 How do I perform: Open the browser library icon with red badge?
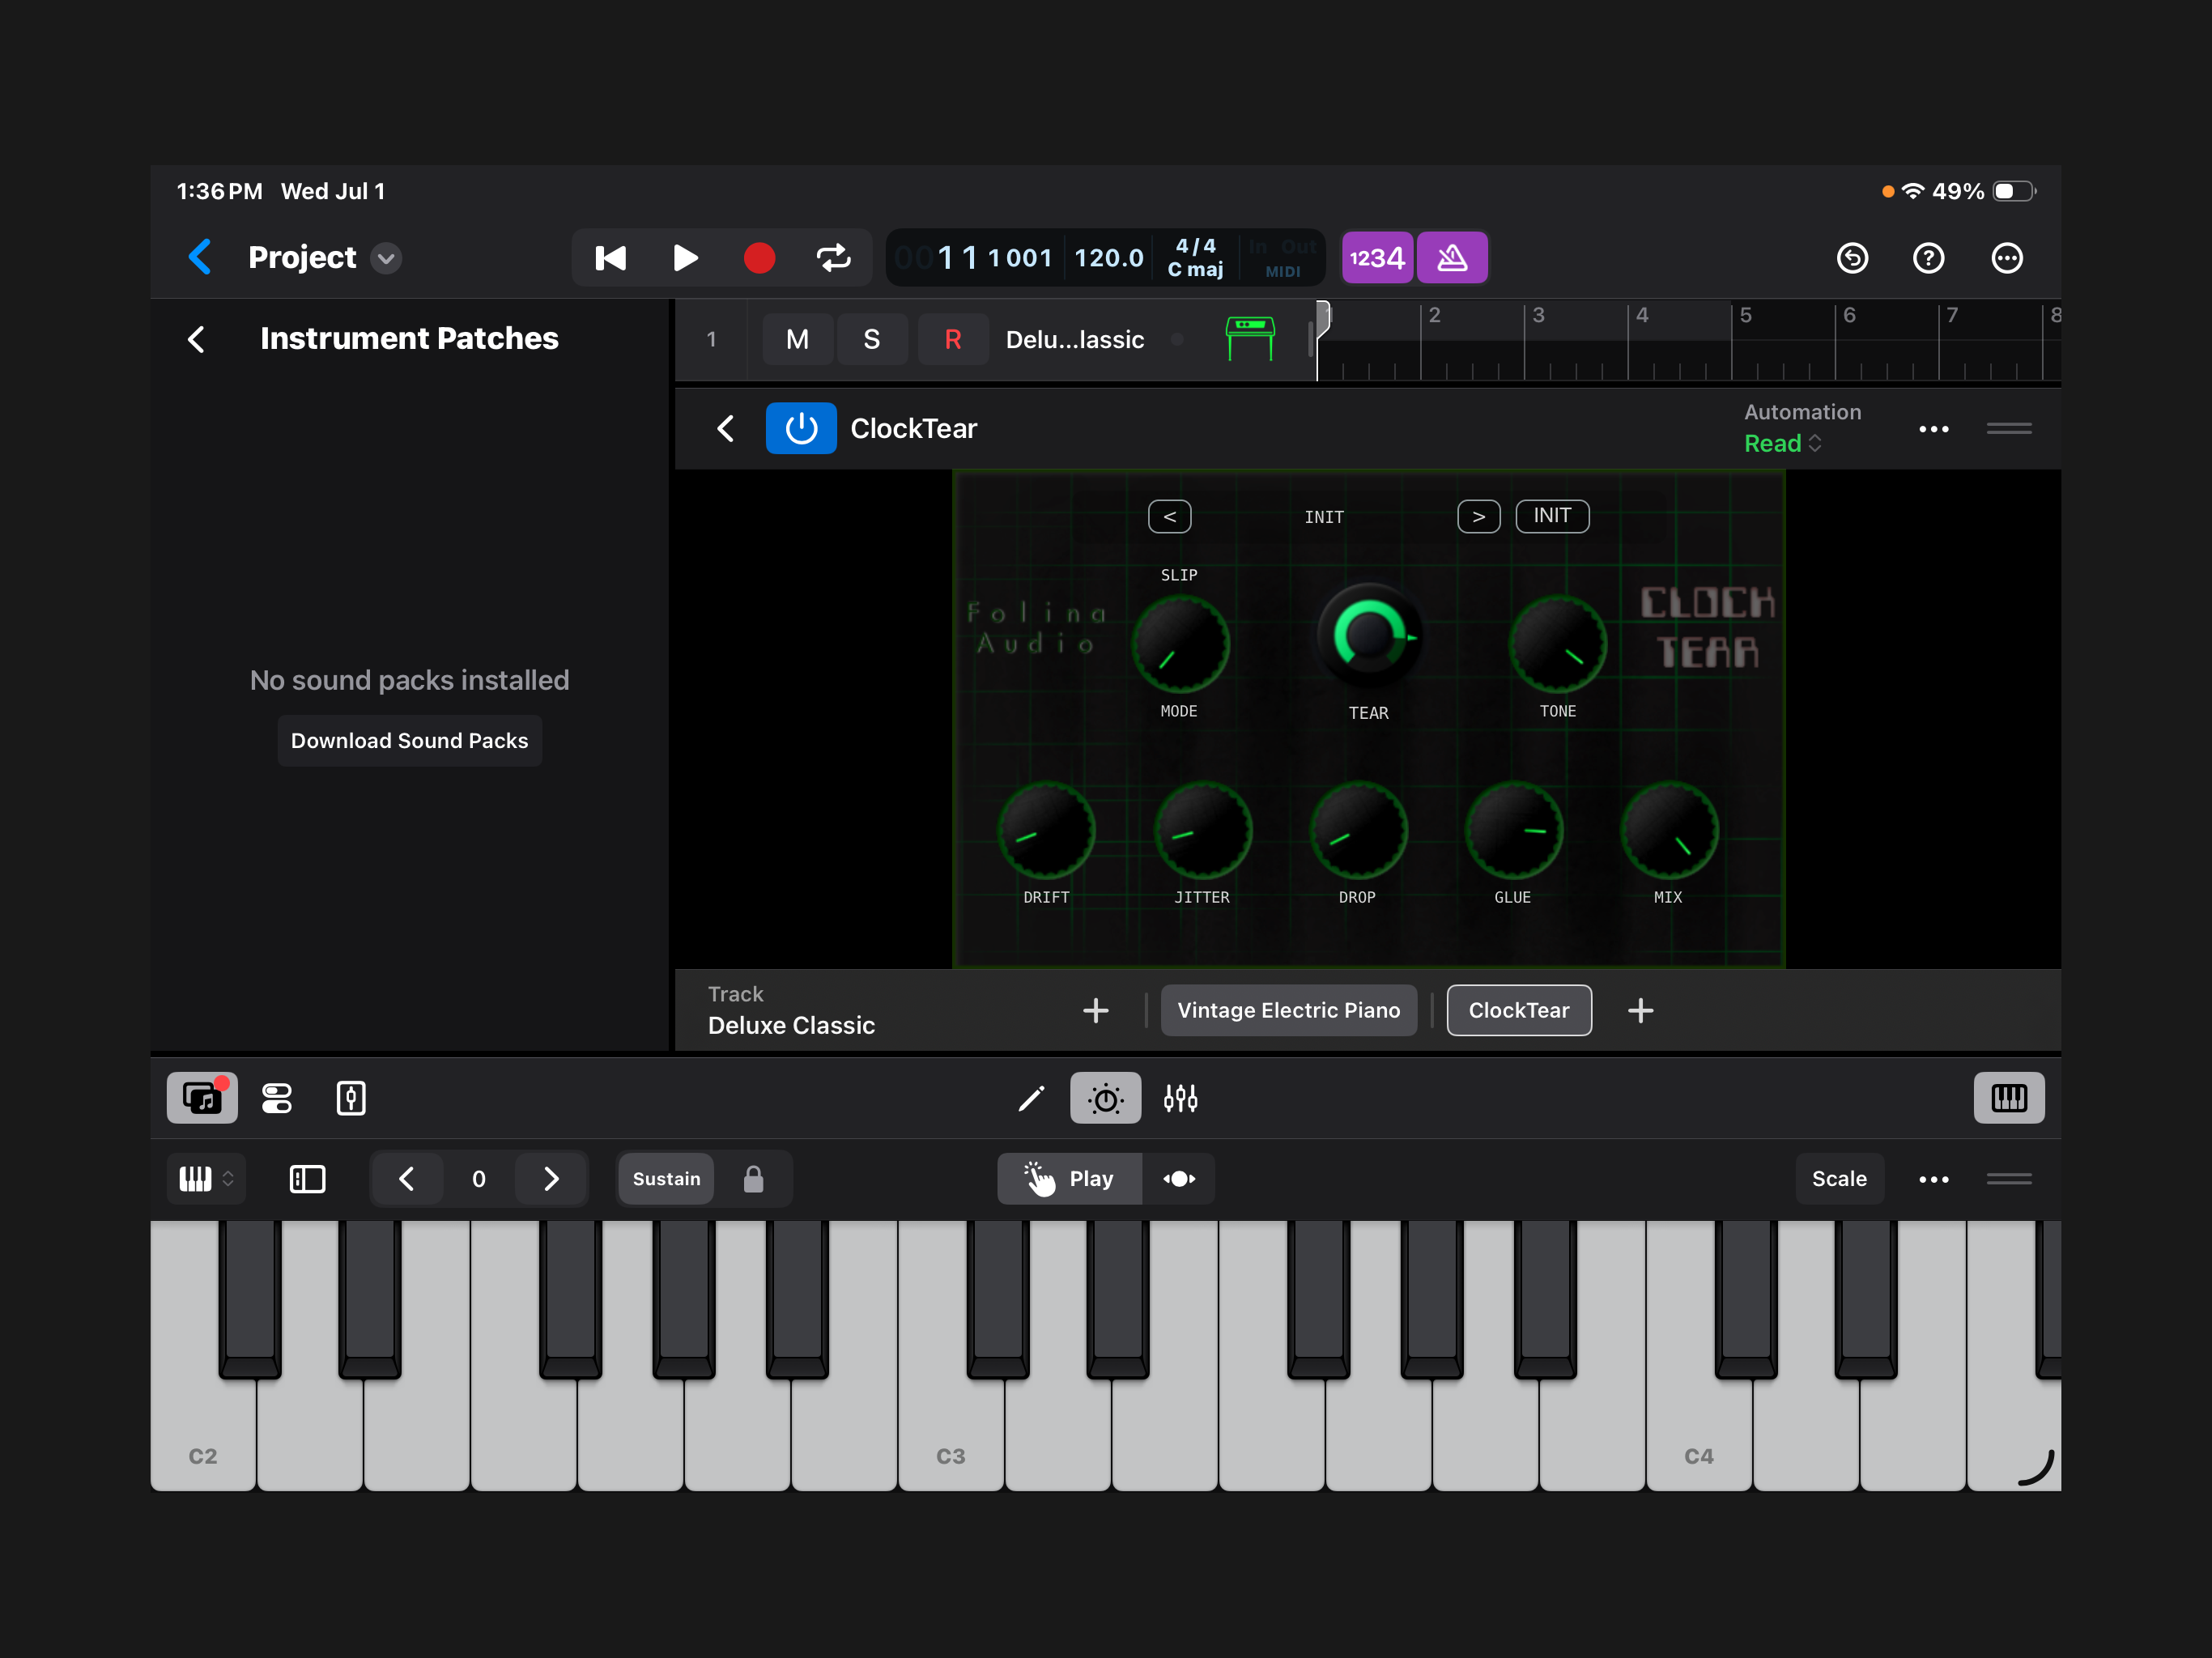(202, 1098)
